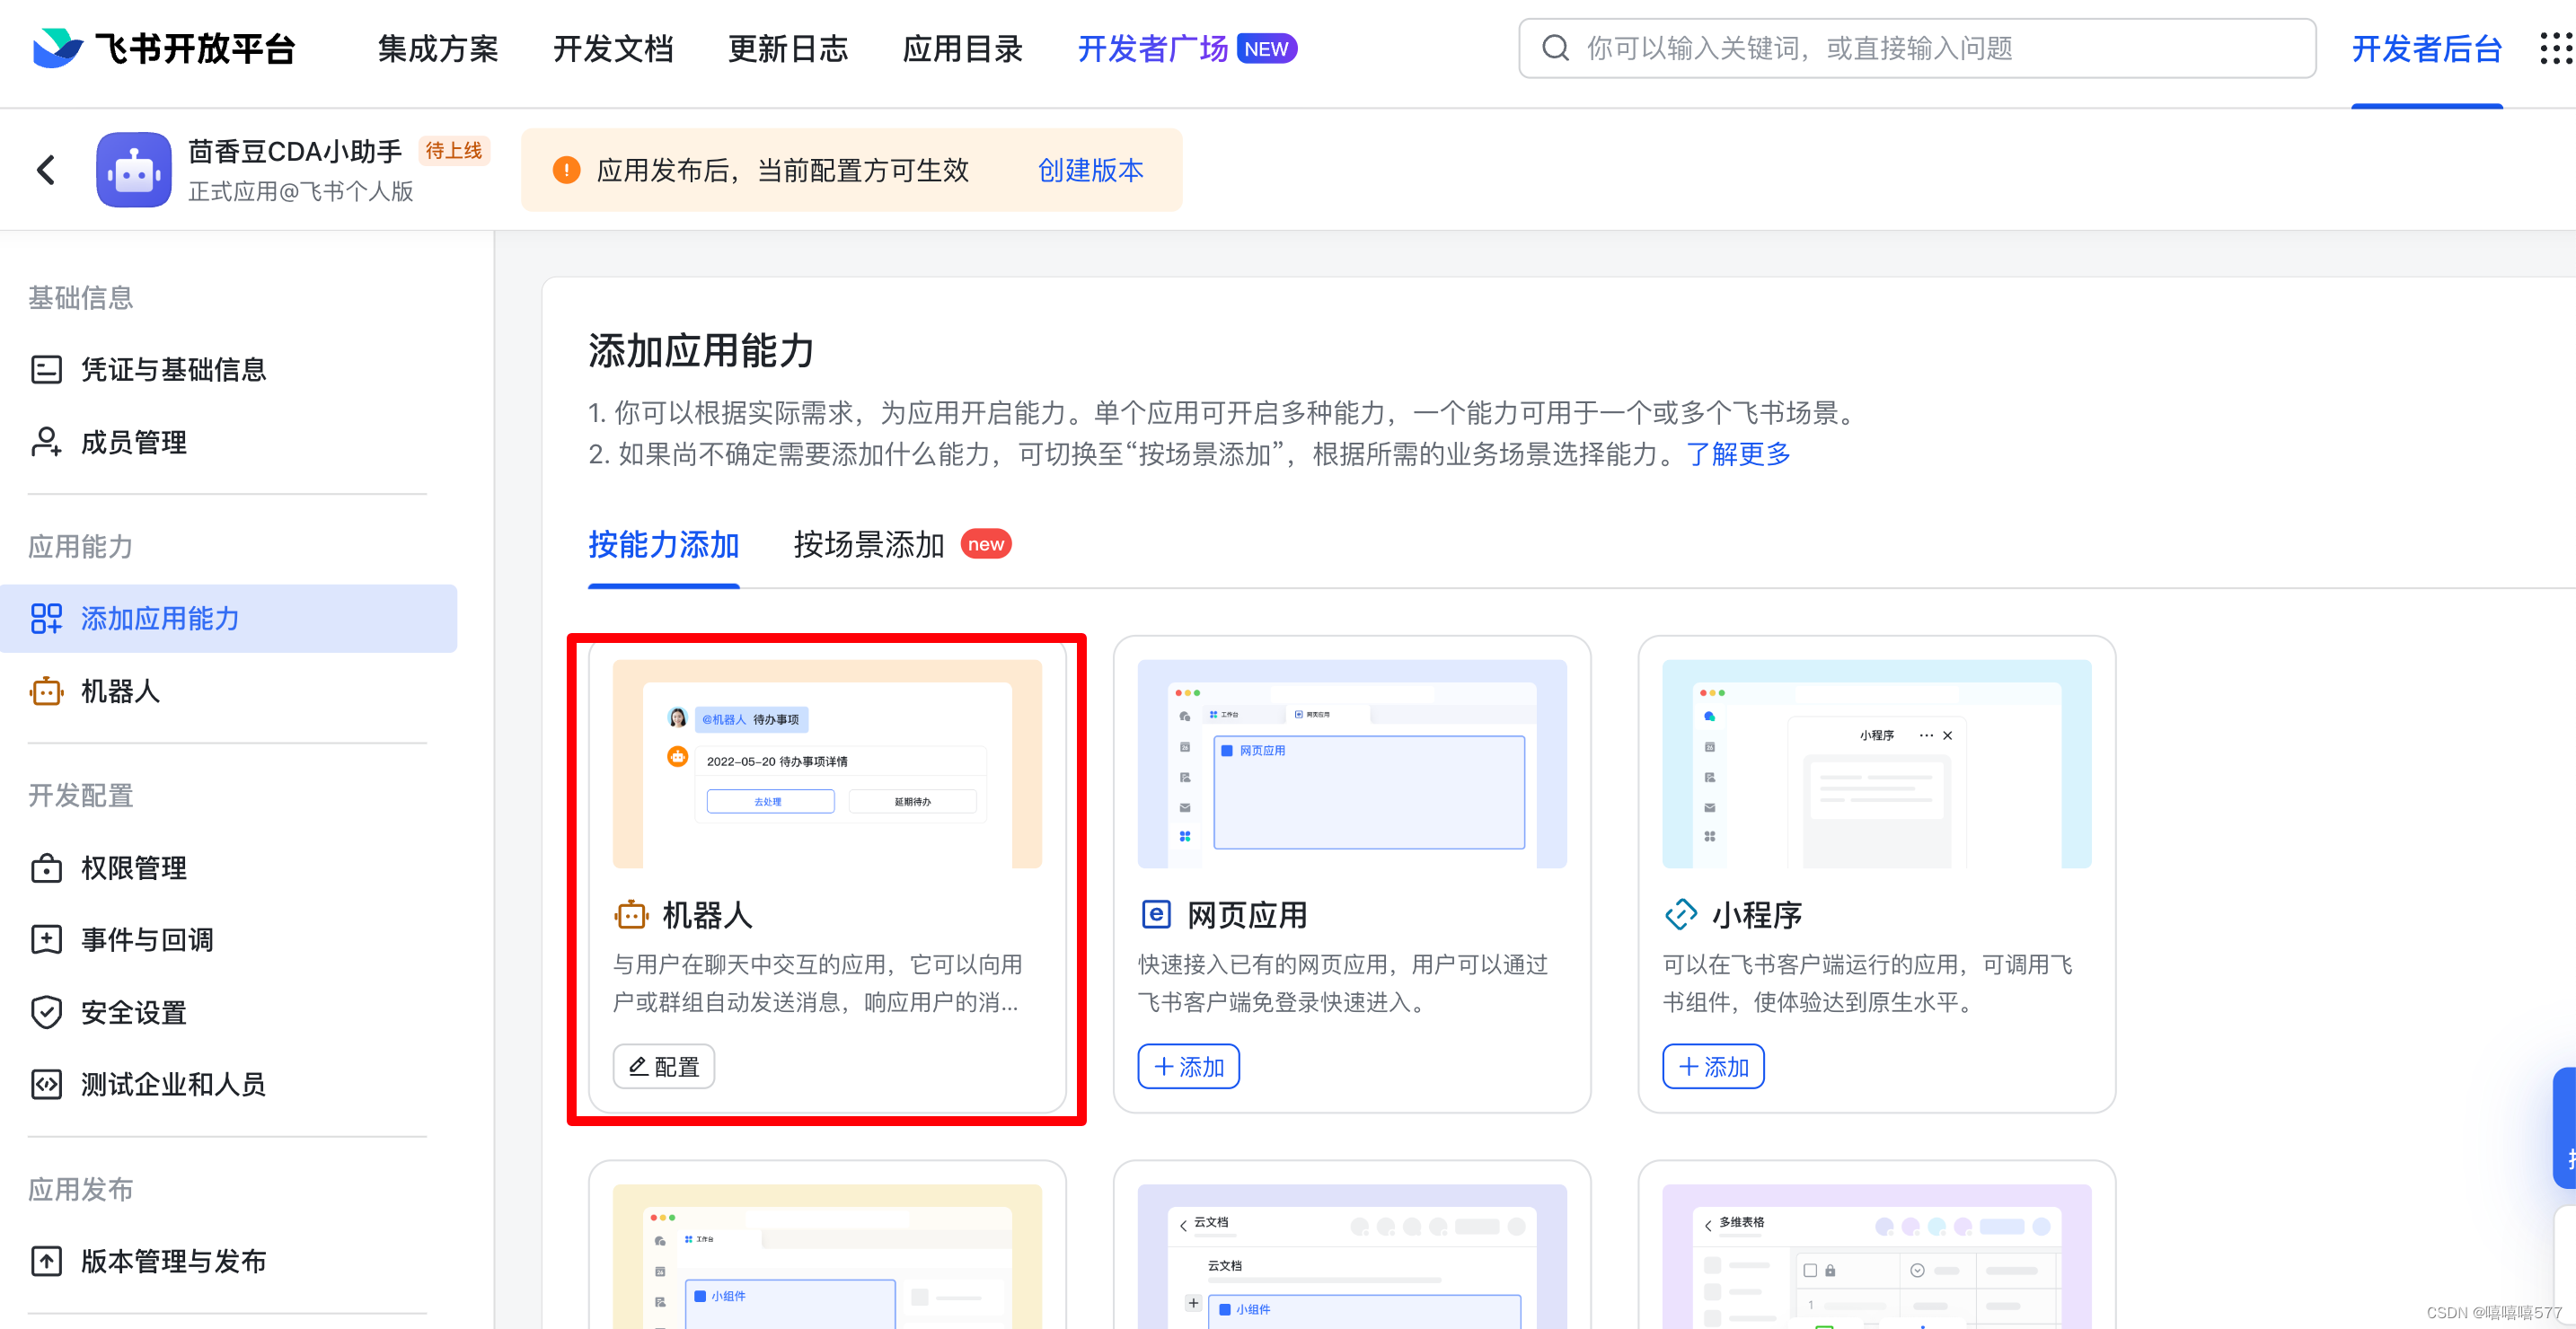Open 成员管理 sidebar item
The image size is (2576, 1329).
[x=133, y=442]
